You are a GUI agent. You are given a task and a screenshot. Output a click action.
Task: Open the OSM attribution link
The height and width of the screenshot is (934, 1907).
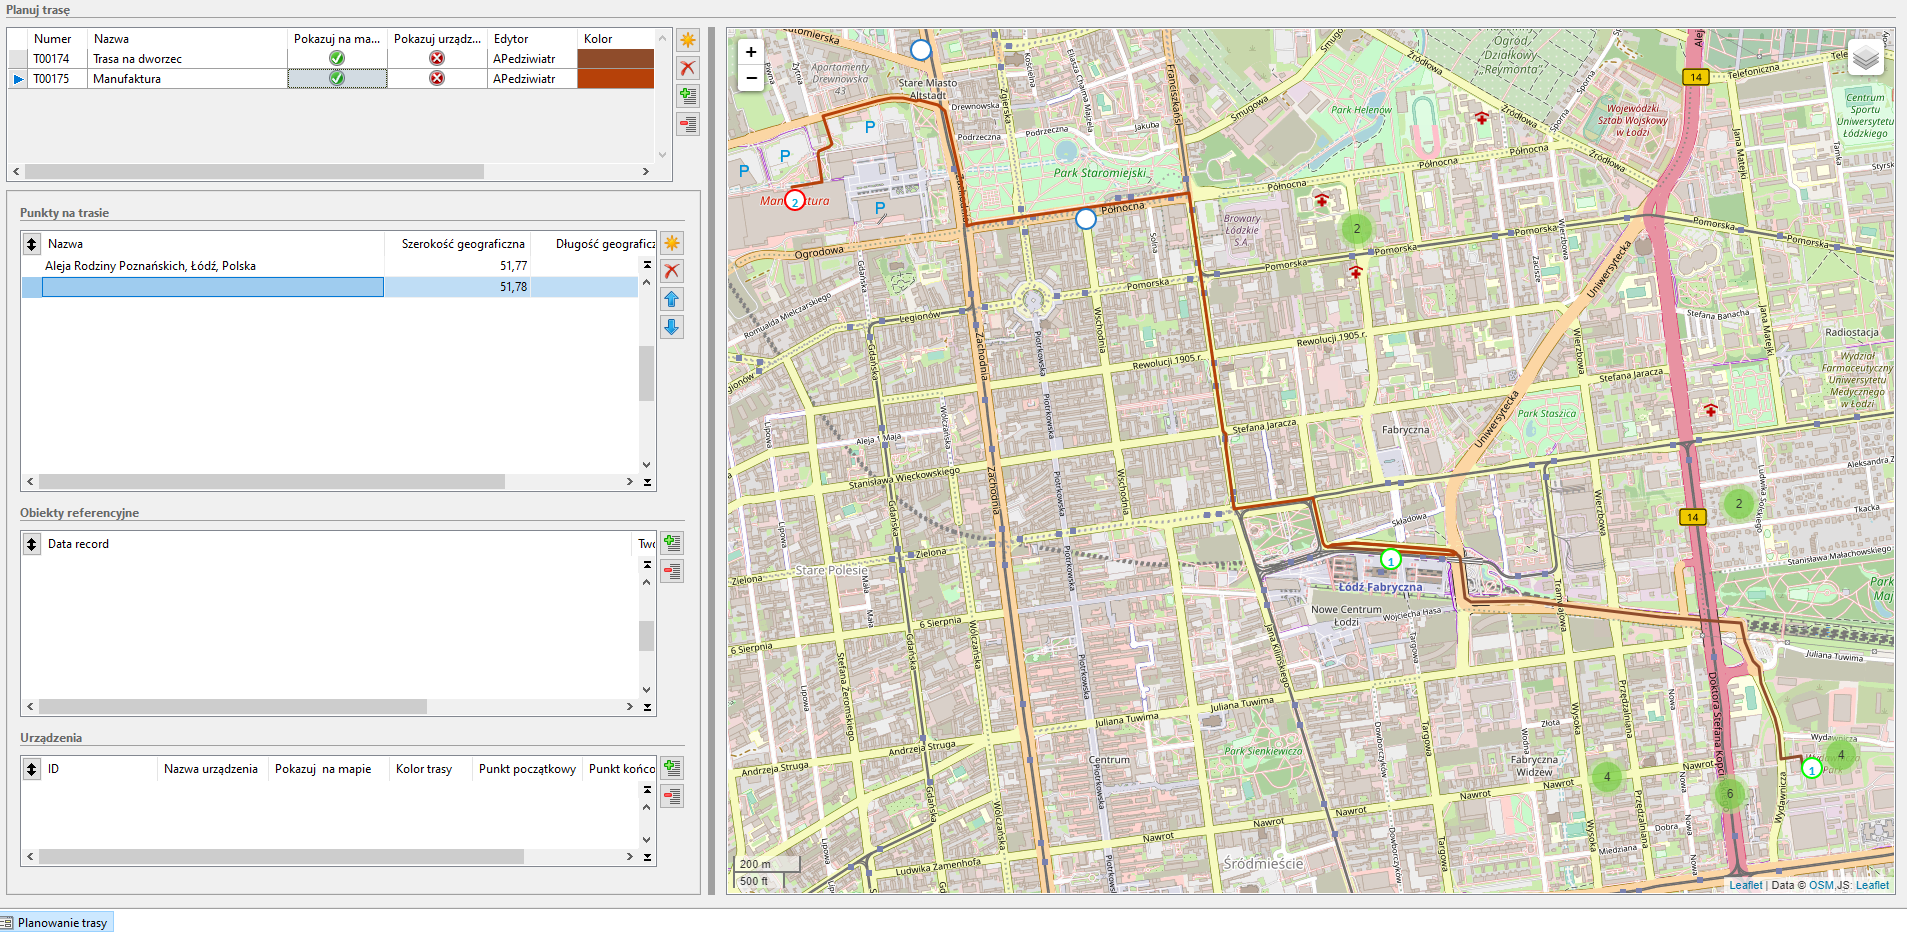click(1821, 885)
